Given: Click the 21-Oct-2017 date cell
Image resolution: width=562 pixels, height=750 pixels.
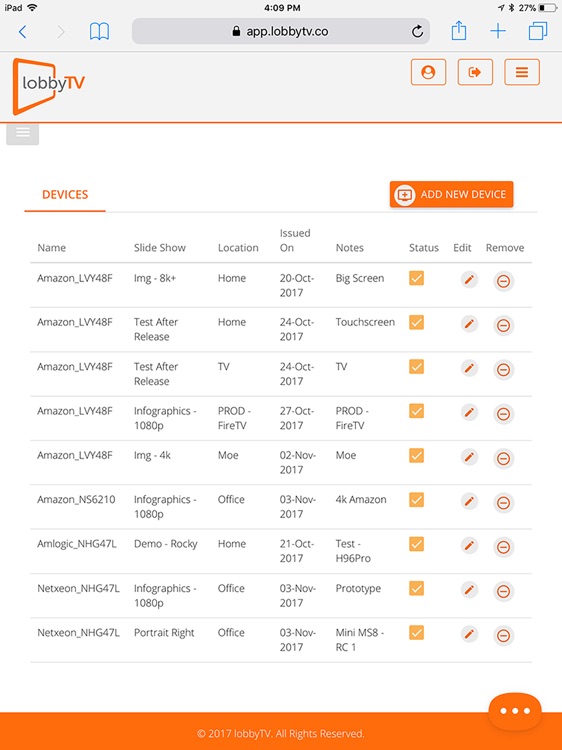Looking at the screenshot, I should tap(297, 551).
